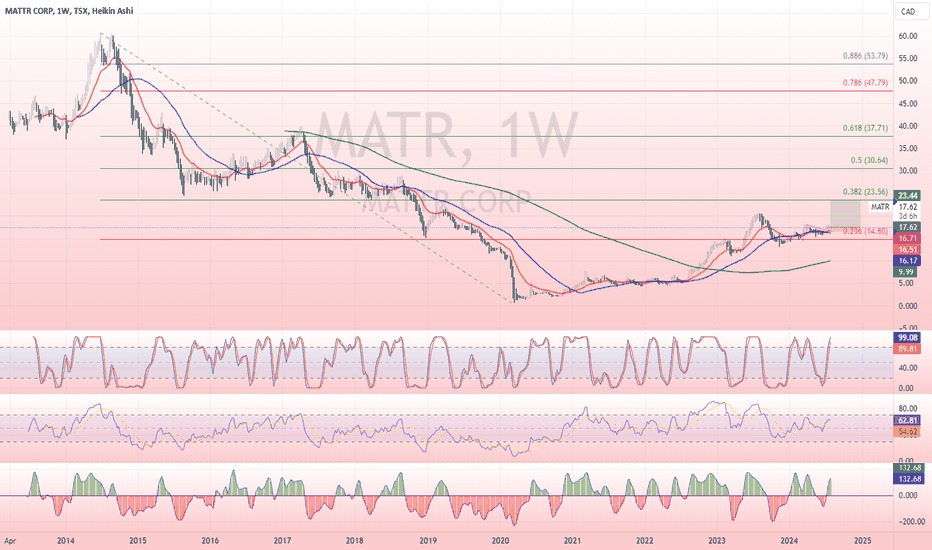Click the orange 54.62 RSI average tag
The image size is (932, 550).
coord(908,432)
